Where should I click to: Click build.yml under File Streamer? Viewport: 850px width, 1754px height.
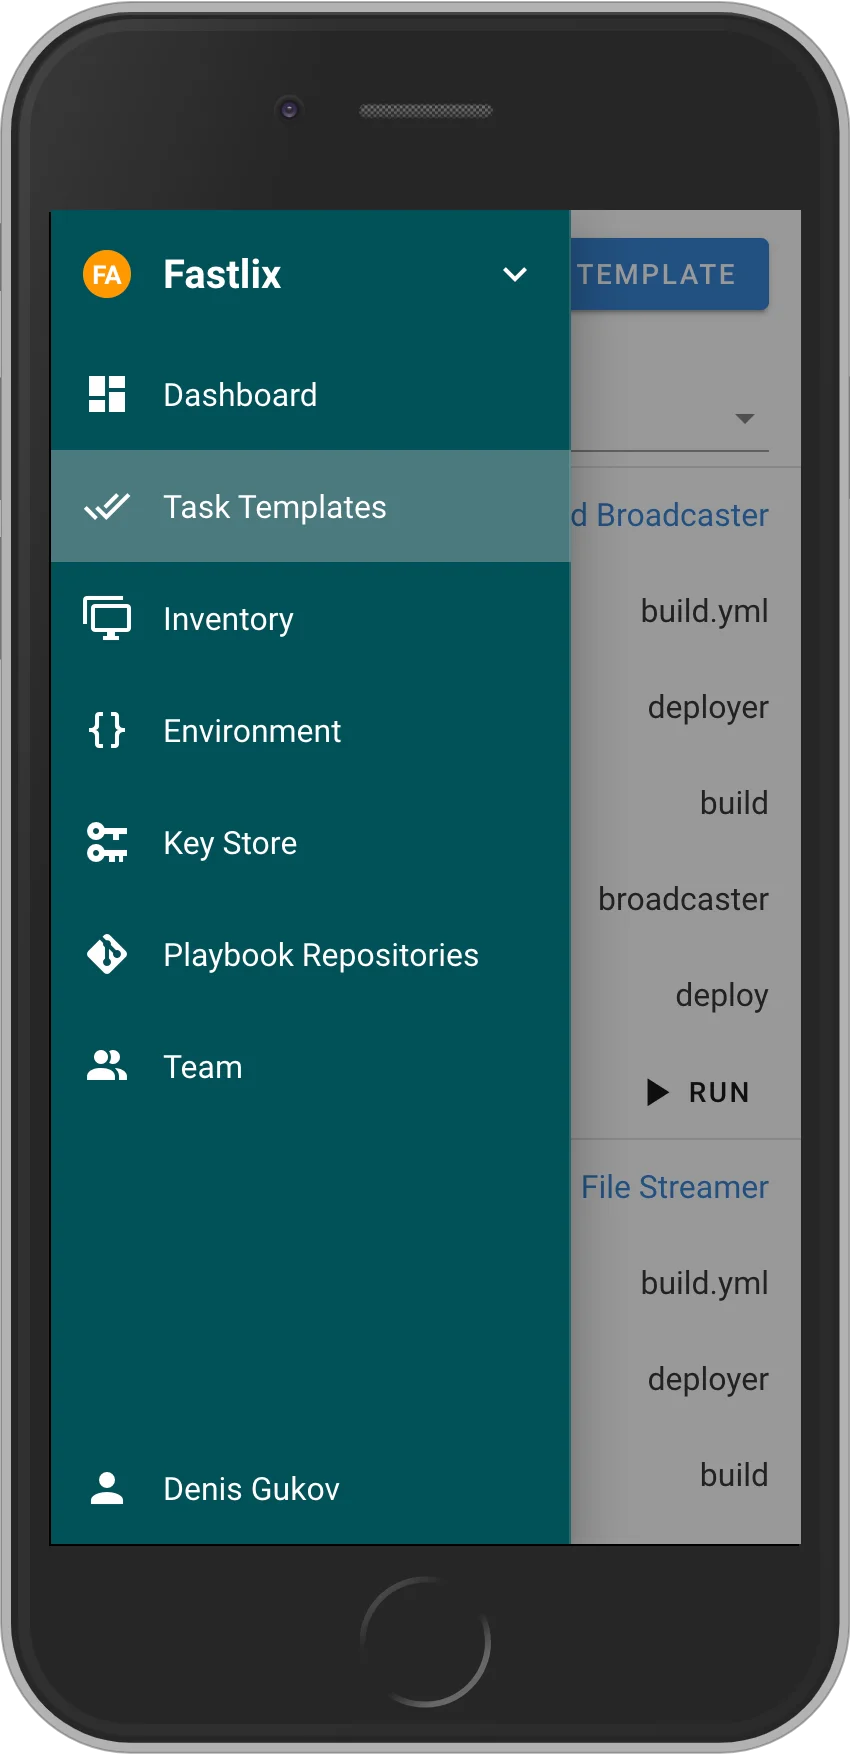tap(705, 1283)
